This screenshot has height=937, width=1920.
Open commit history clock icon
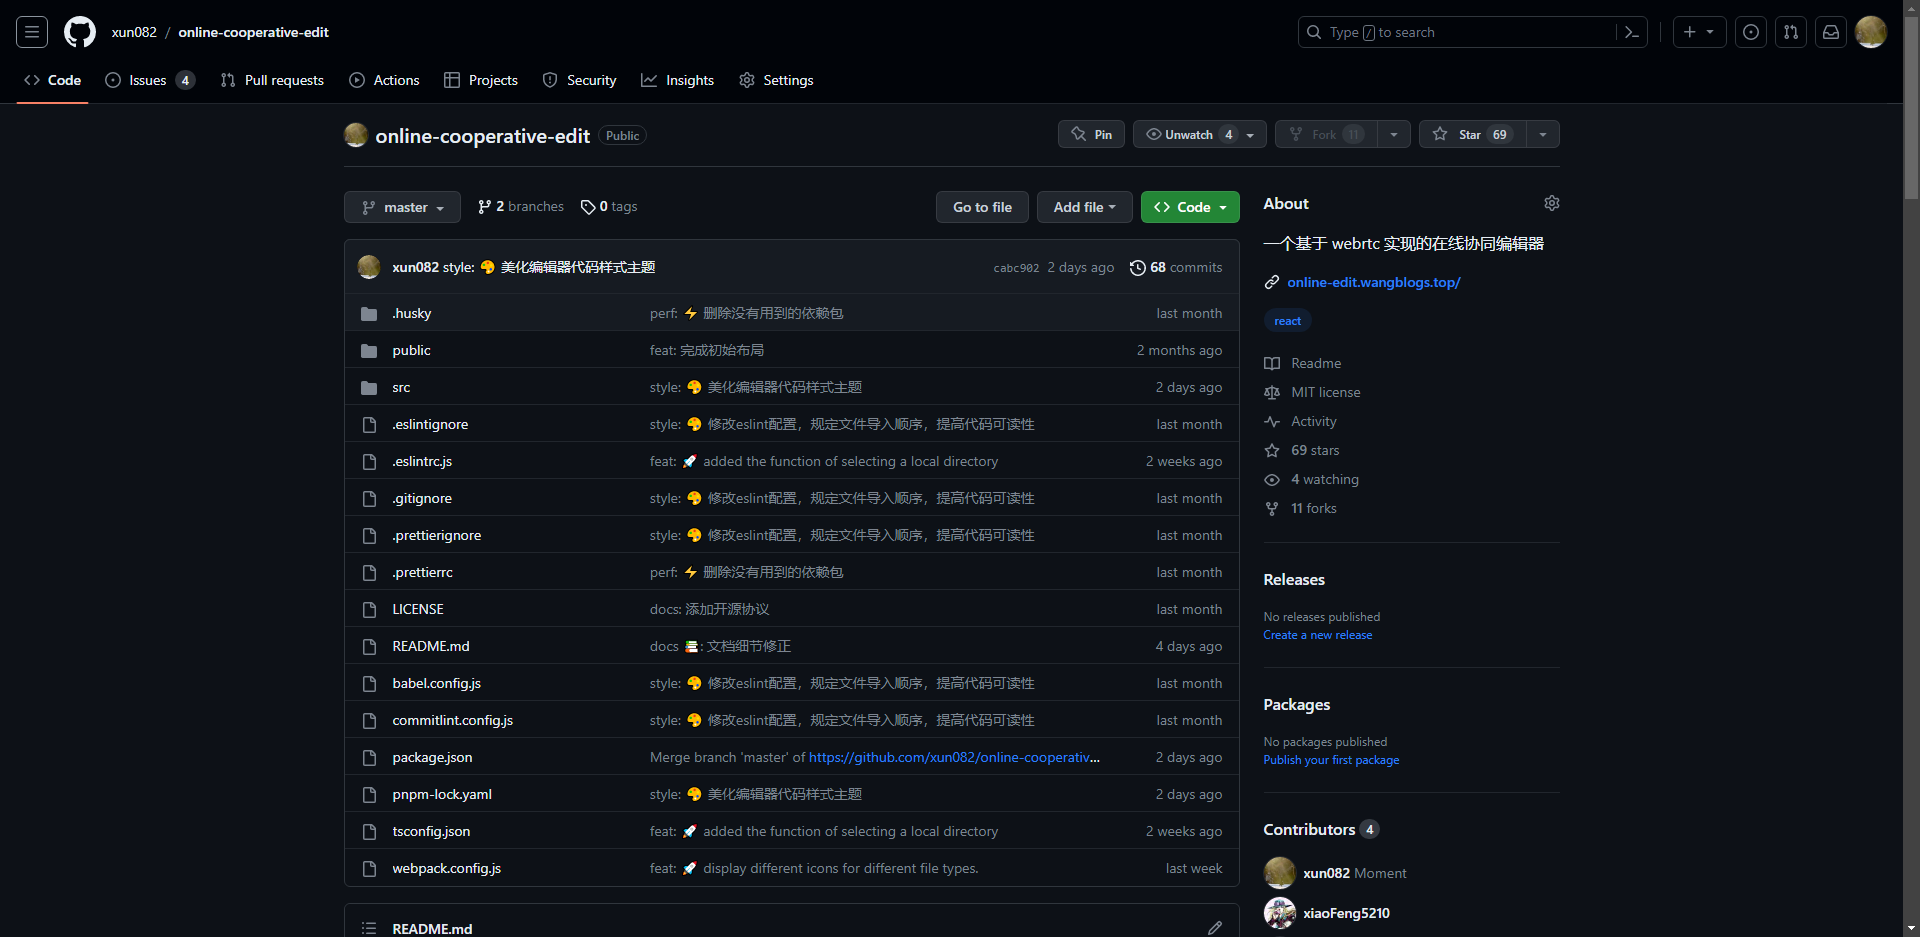pyautogui.click(x=1137, y=267)
